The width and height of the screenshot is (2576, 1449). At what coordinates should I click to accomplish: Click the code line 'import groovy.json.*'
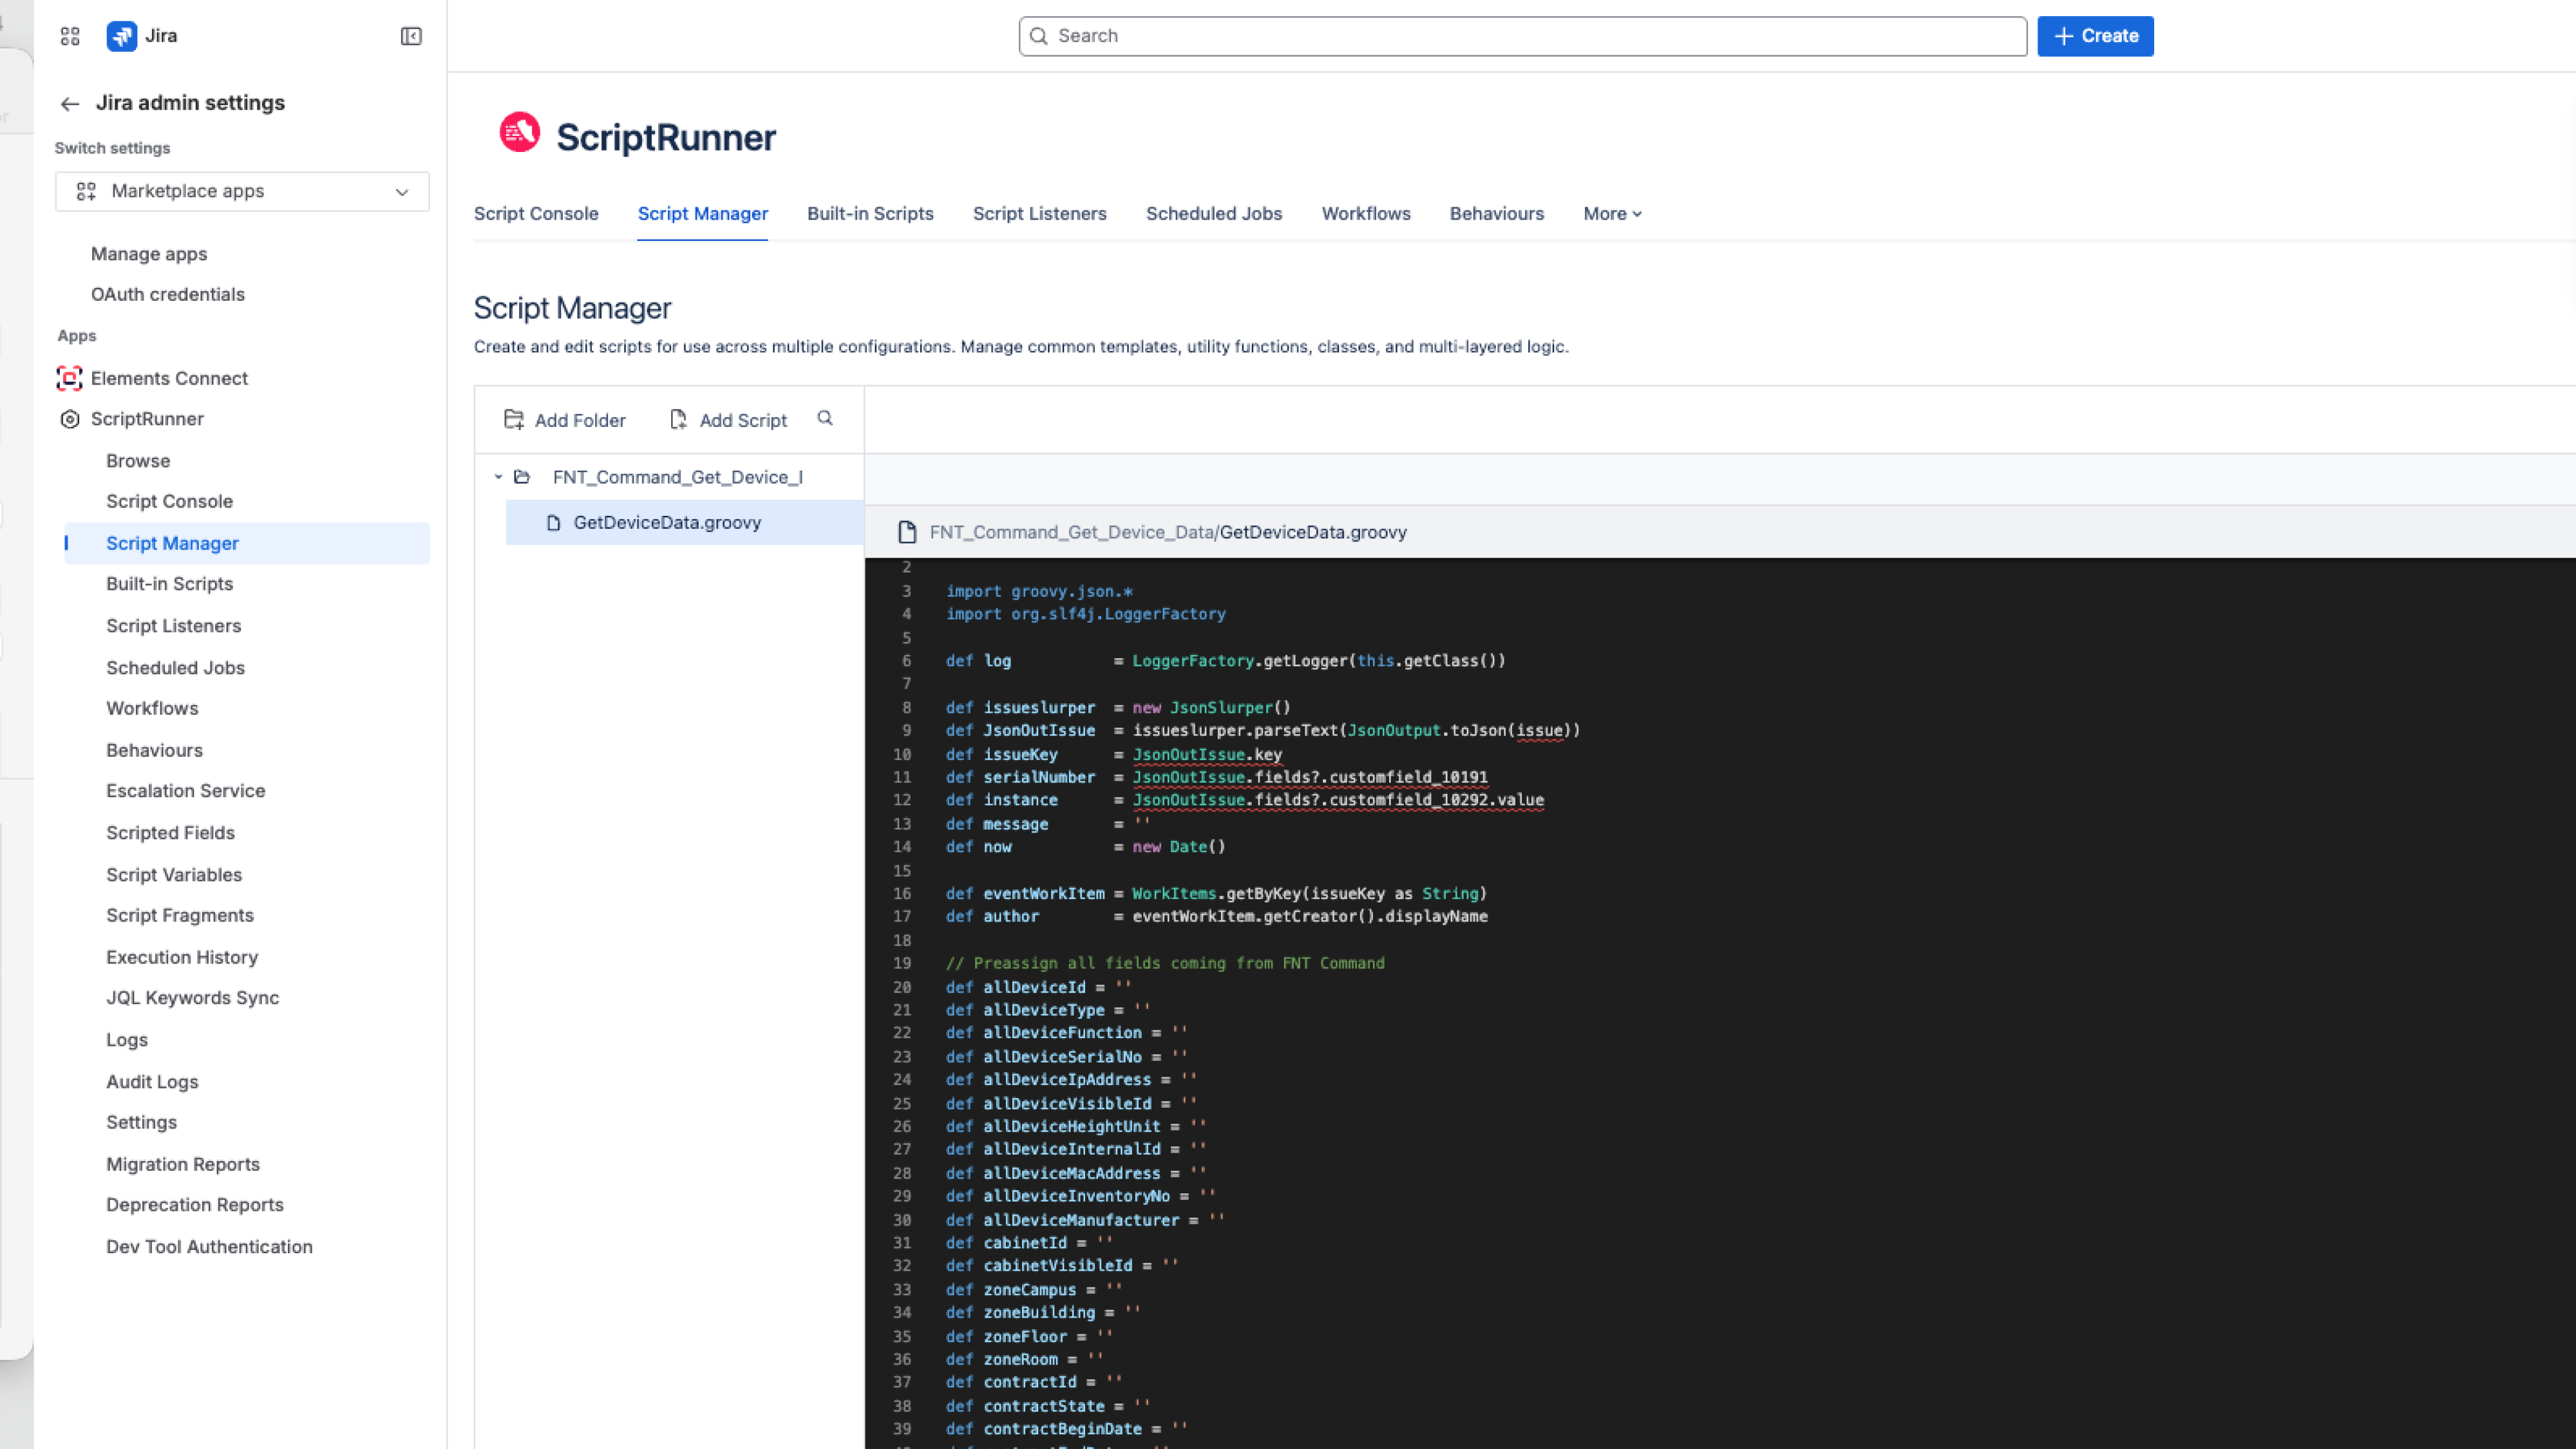click(1039, 591)
